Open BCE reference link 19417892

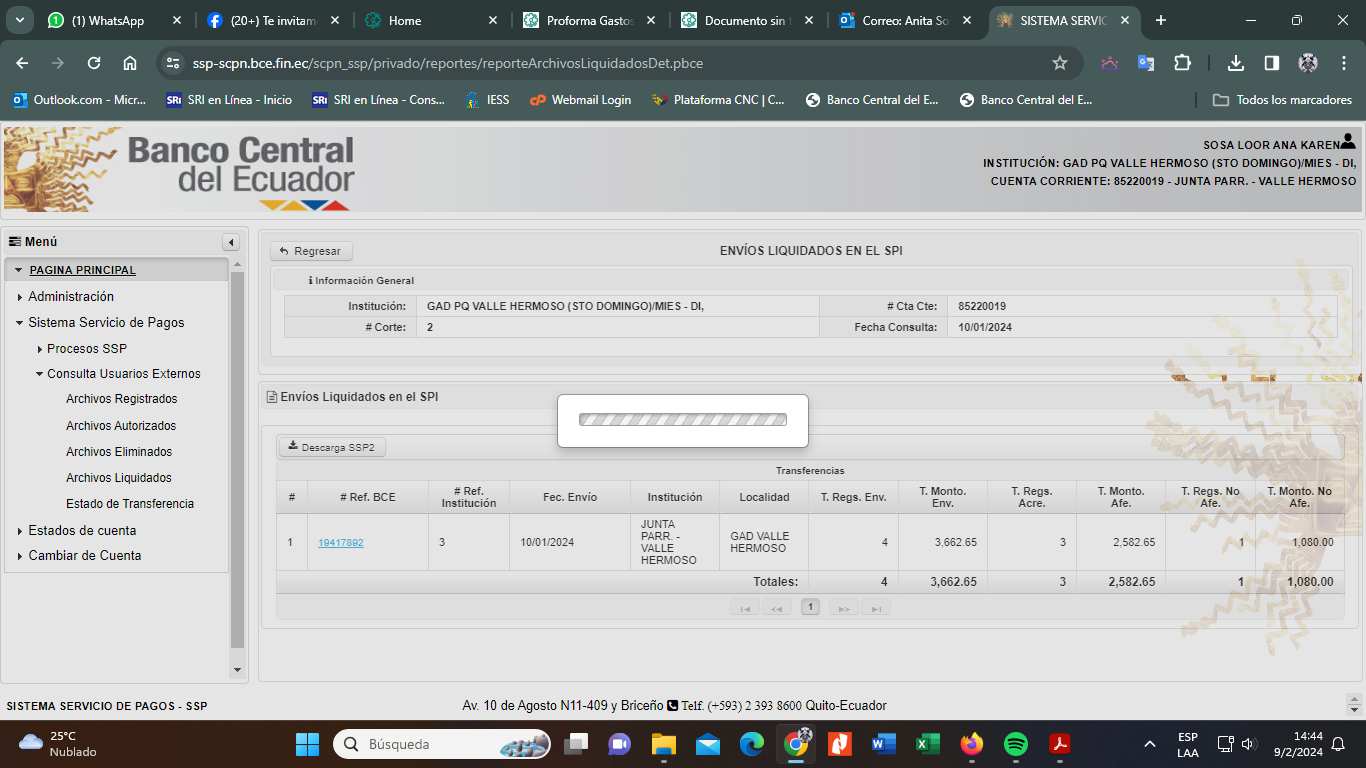coord(340,543)
